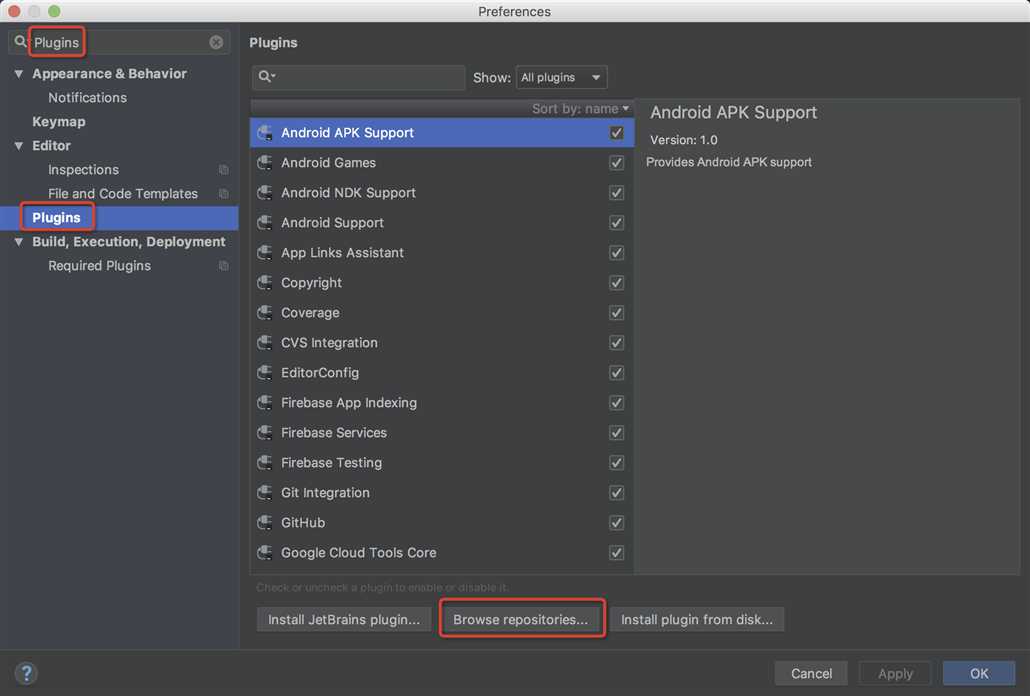Toggle the Android NDK Support checkbox
Image resolution: width=1030 pixels, height=696 pixels.
616,192
